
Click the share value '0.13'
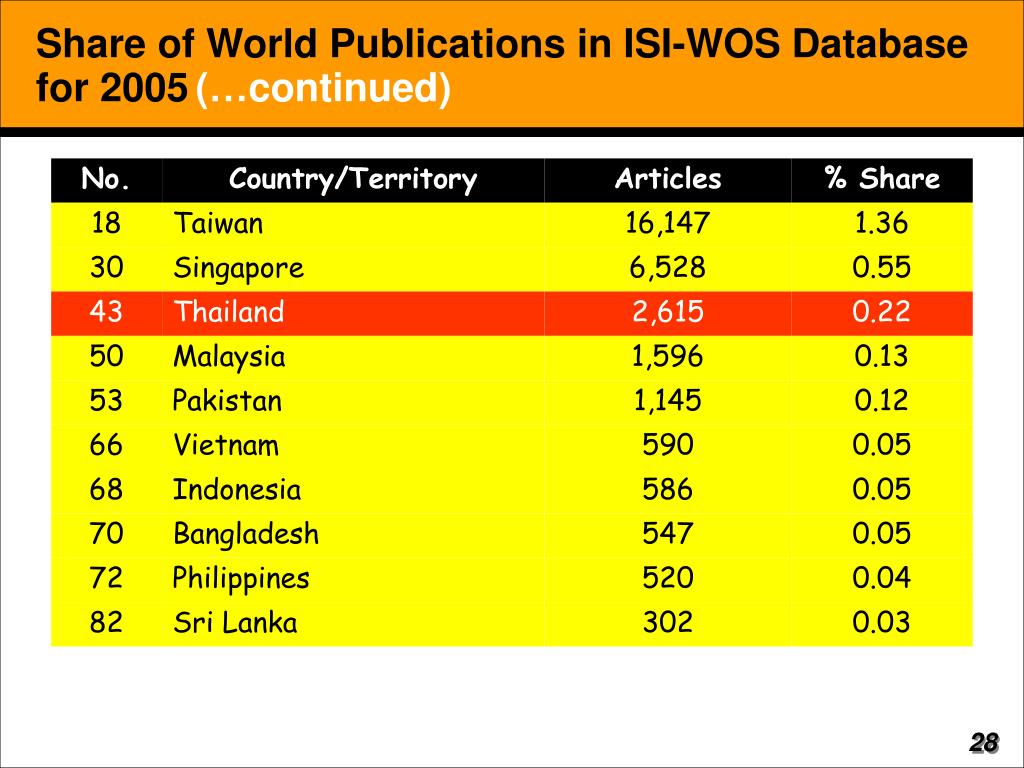point(882,356)
